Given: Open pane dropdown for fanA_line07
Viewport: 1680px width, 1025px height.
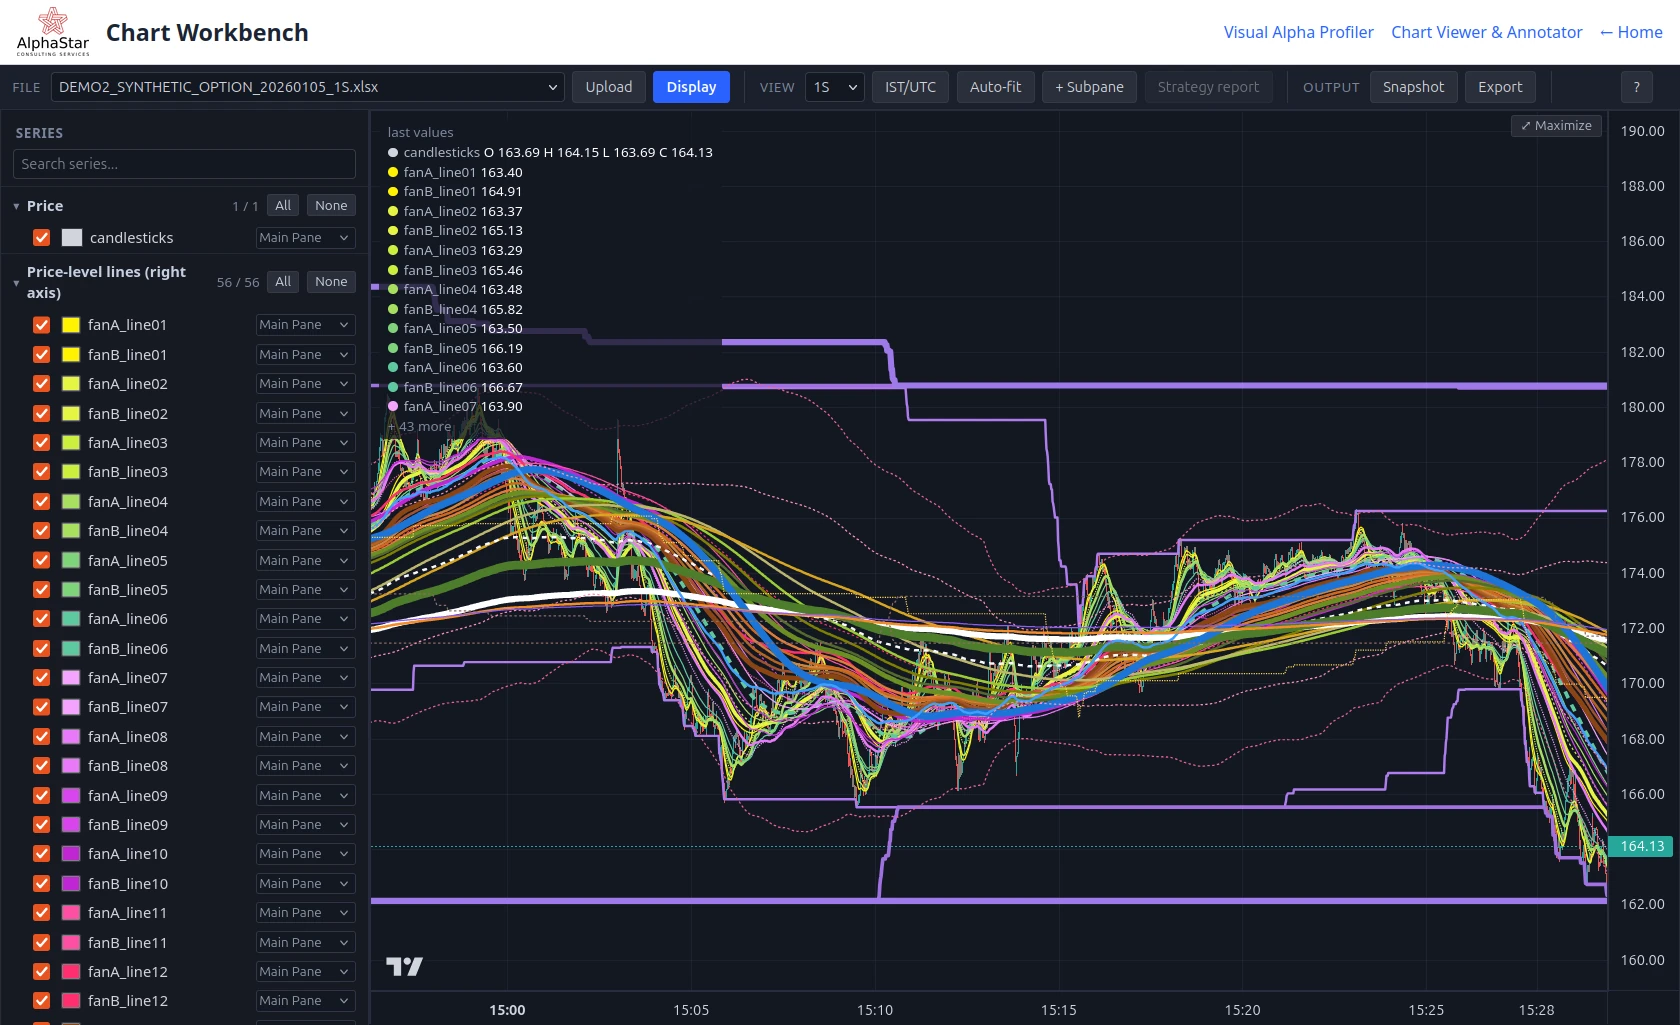Looking at the screenshot, I should [305, 678].
